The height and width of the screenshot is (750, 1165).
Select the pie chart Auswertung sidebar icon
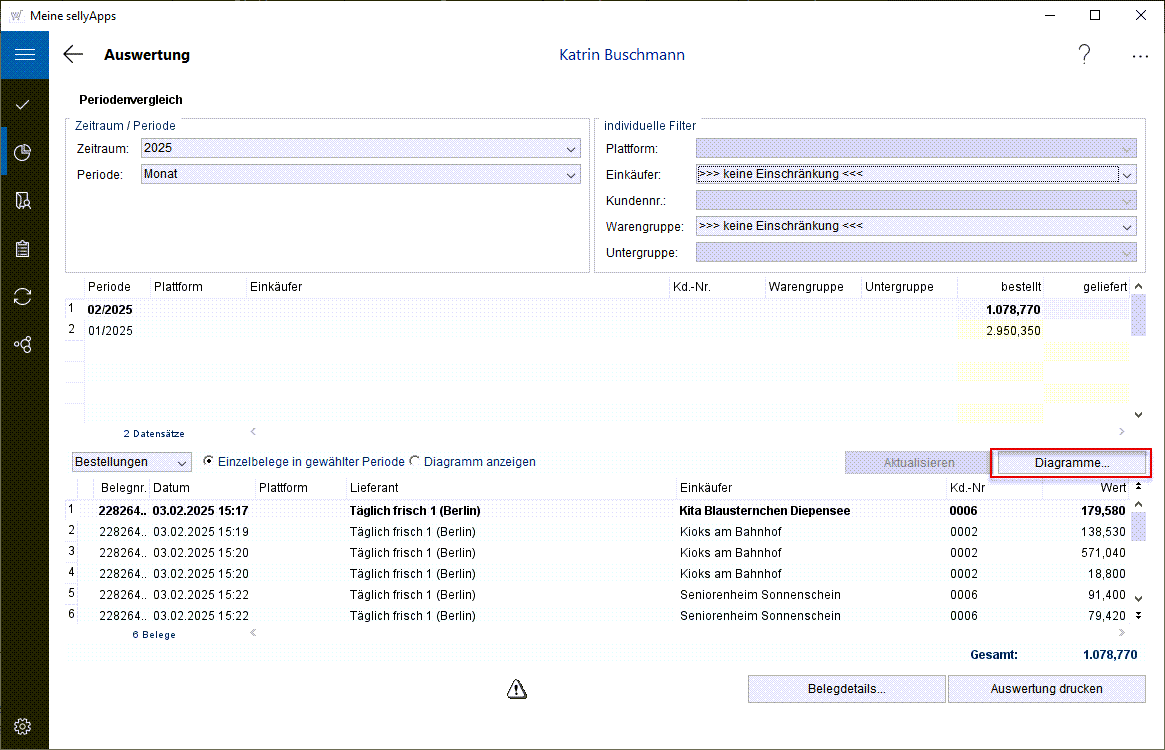pos(24,152)
